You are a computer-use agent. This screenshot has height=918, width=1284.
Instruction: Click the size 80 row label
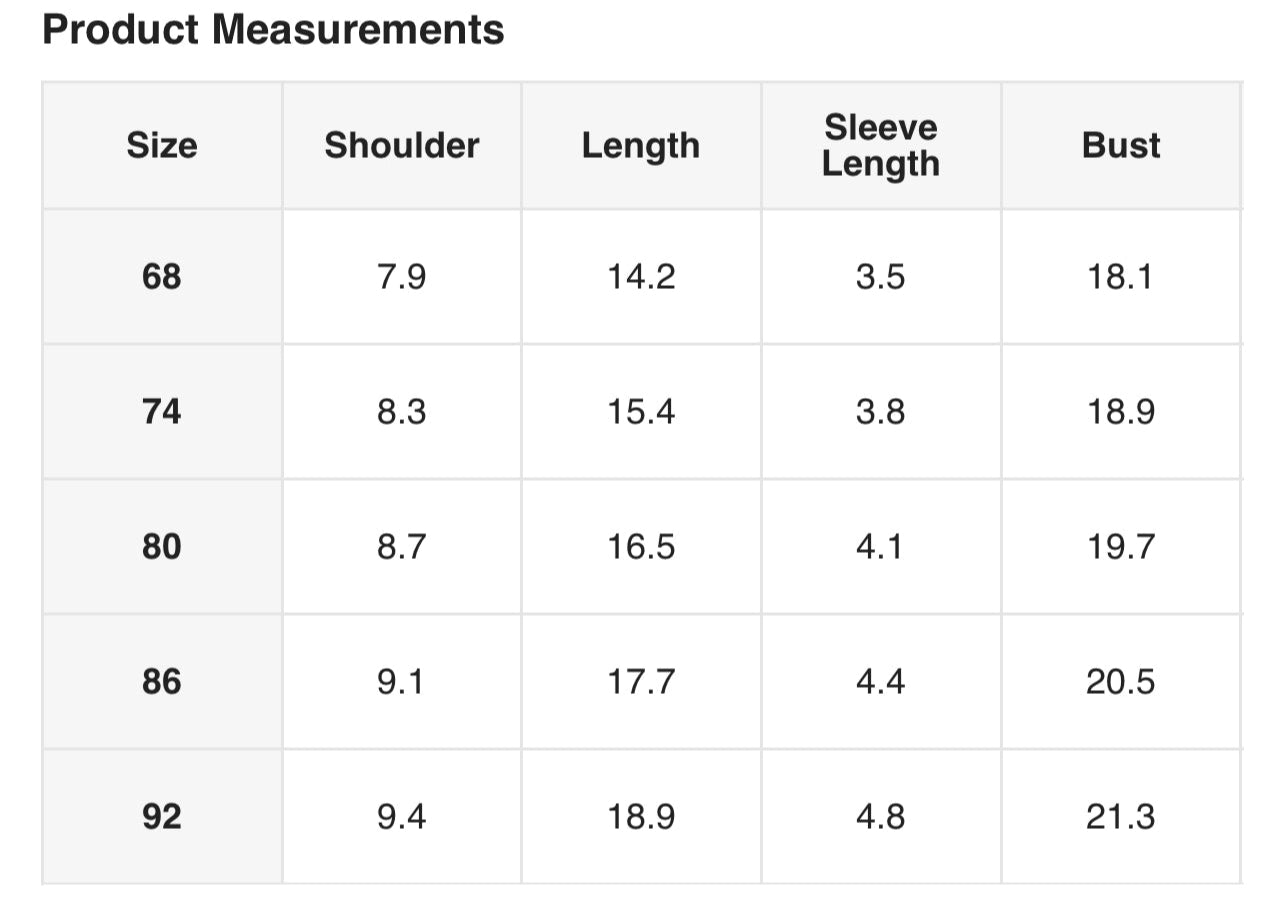coord(162,547)
